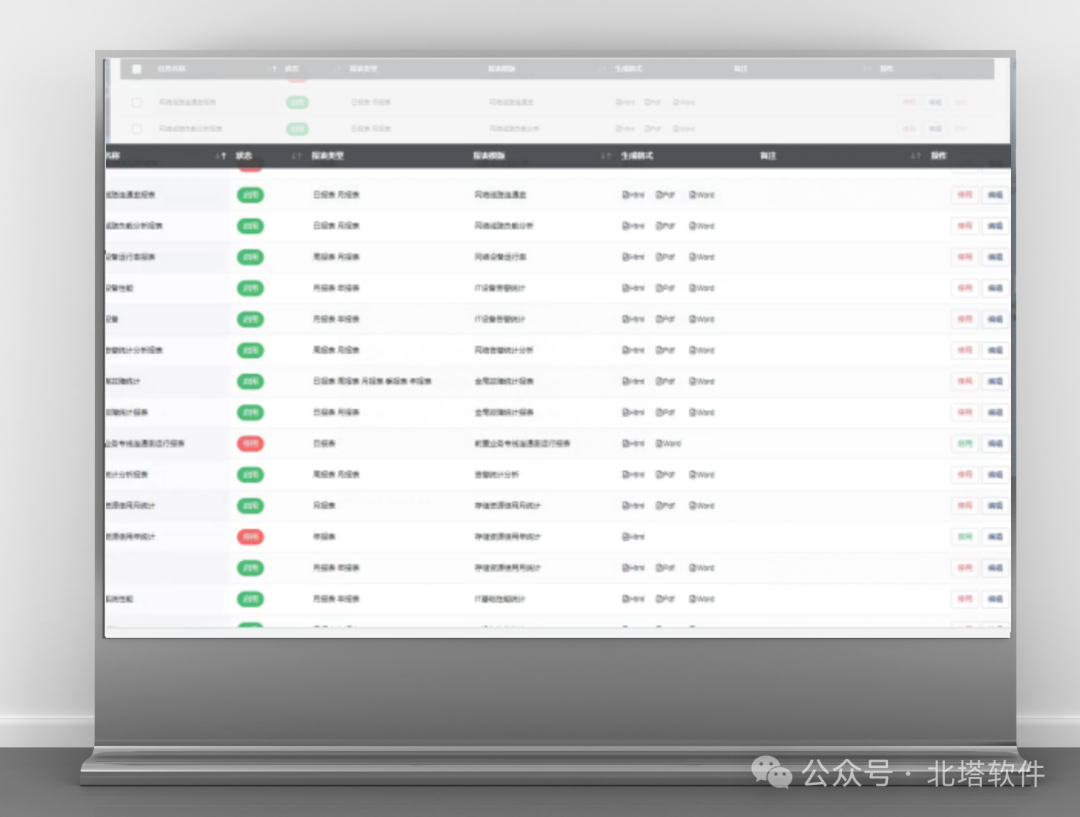Open Html format in the red-status 年报表 row

633,537
